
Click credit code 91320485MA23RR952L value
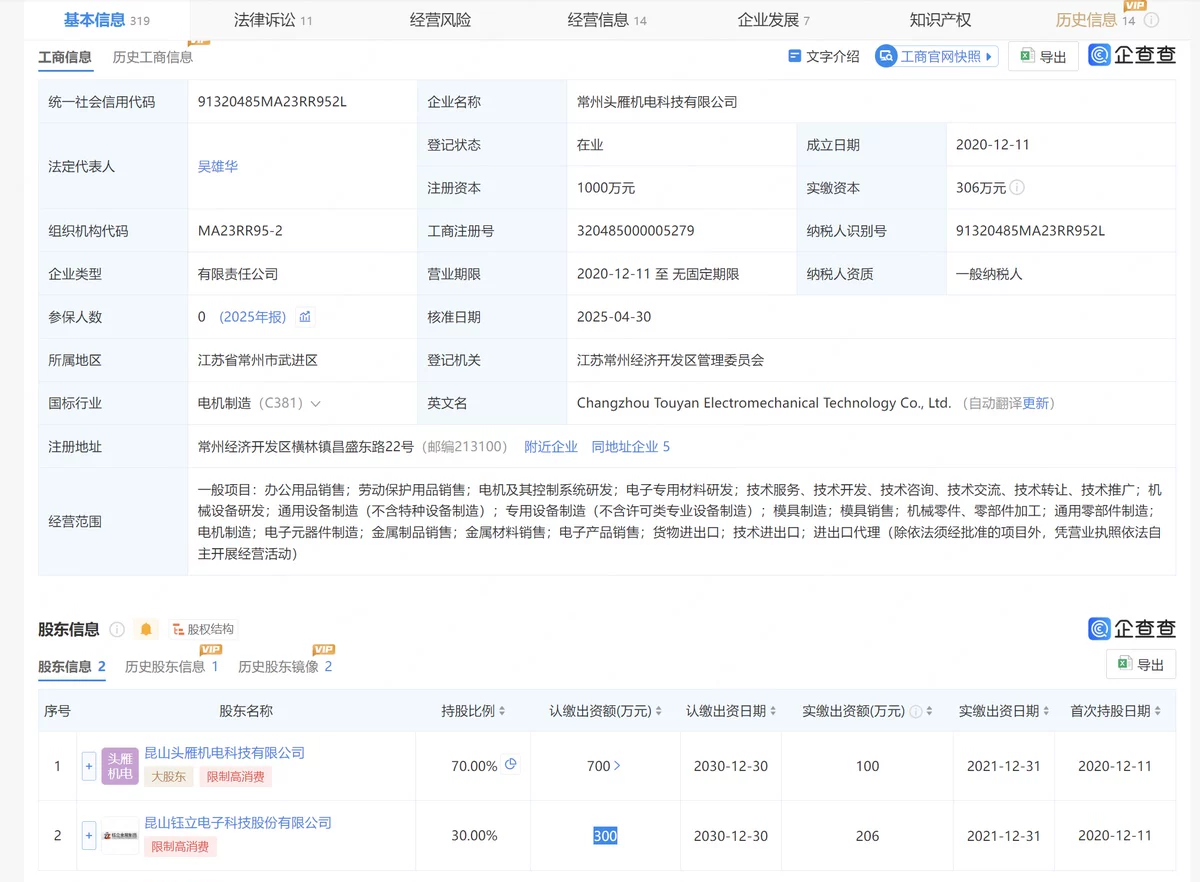[x=272, y=102]
